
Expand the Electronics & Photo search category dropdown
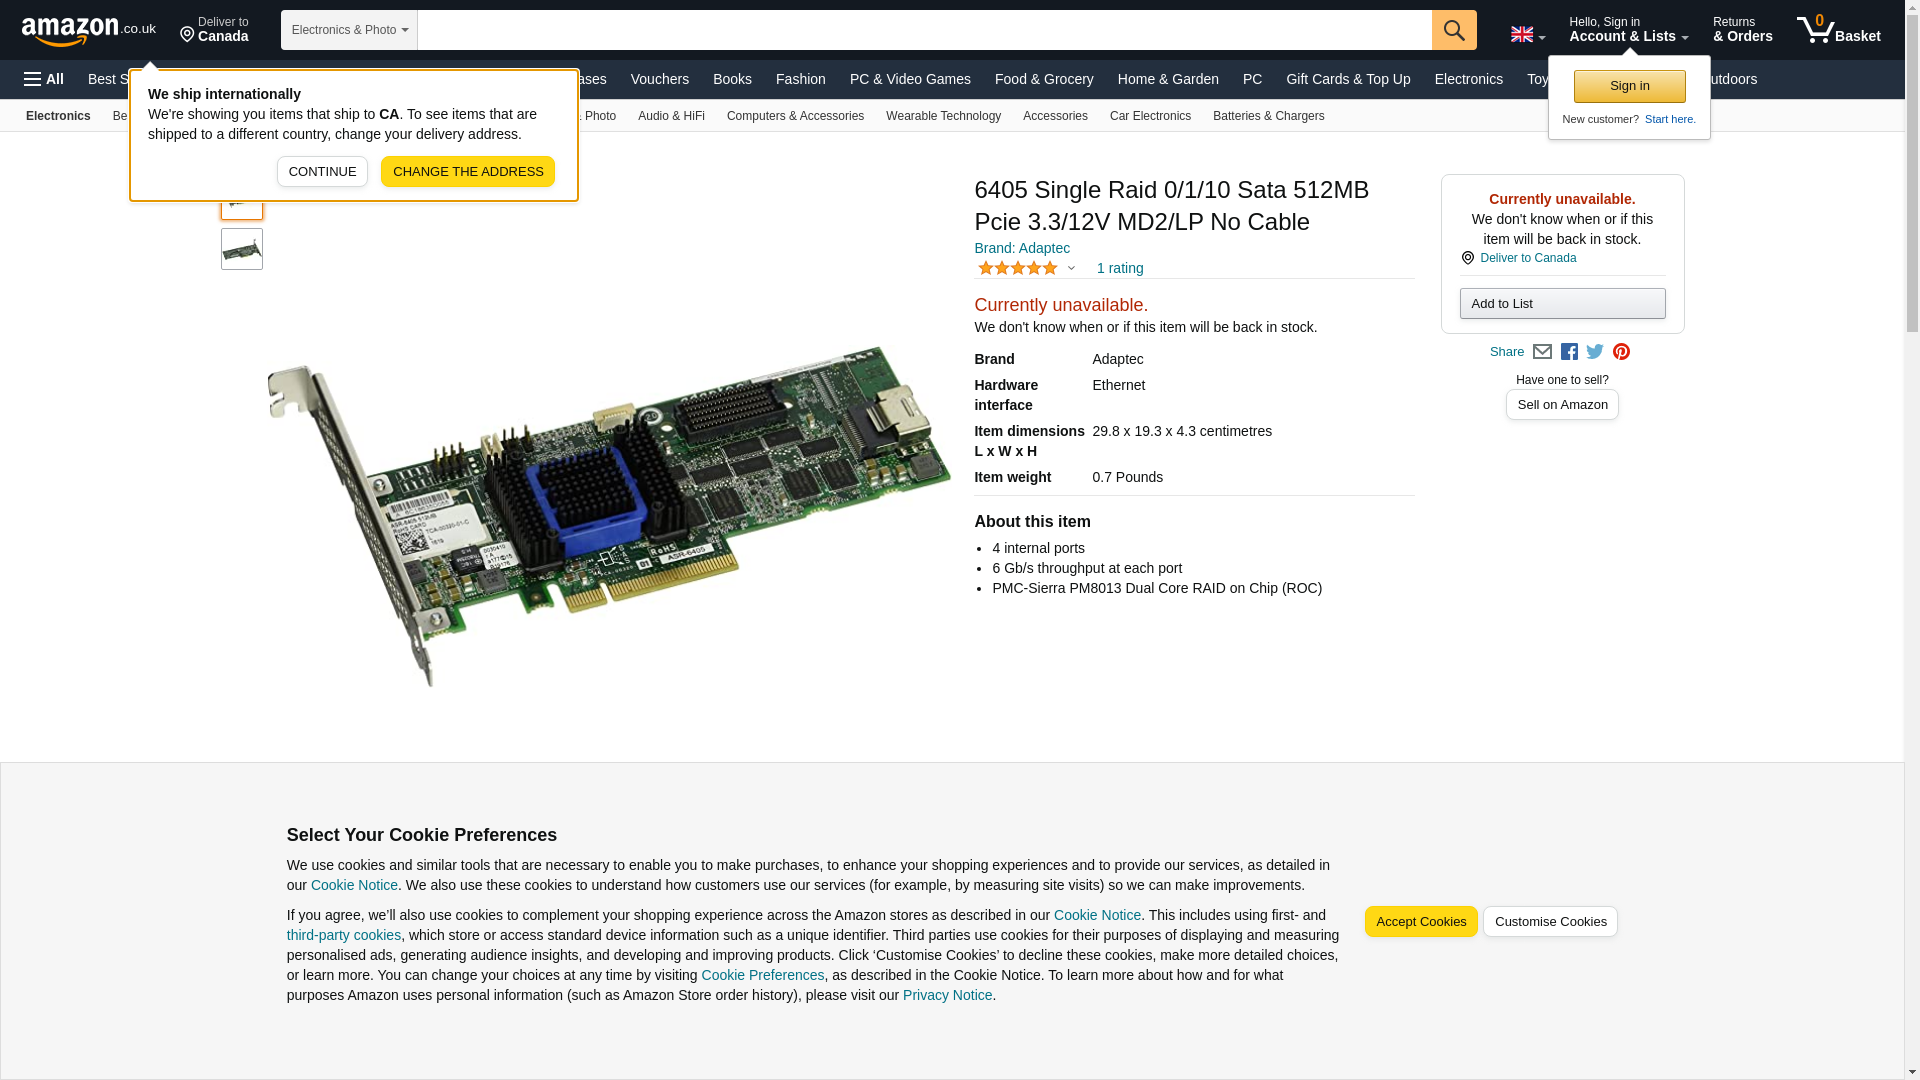point(349,30)
